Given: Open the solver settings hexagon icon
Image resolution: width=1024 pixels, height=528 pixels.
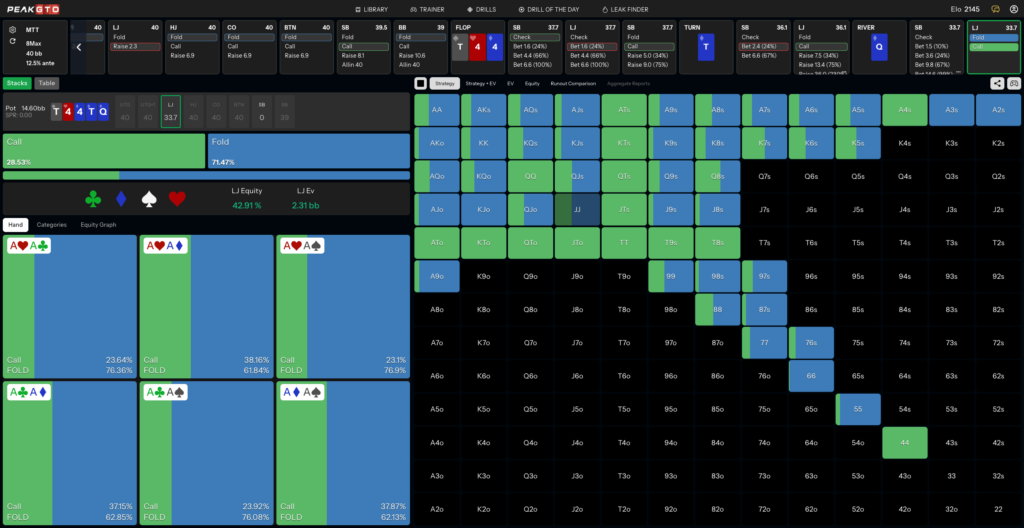Looking at the screenshot, I should (x=13, y=29).
